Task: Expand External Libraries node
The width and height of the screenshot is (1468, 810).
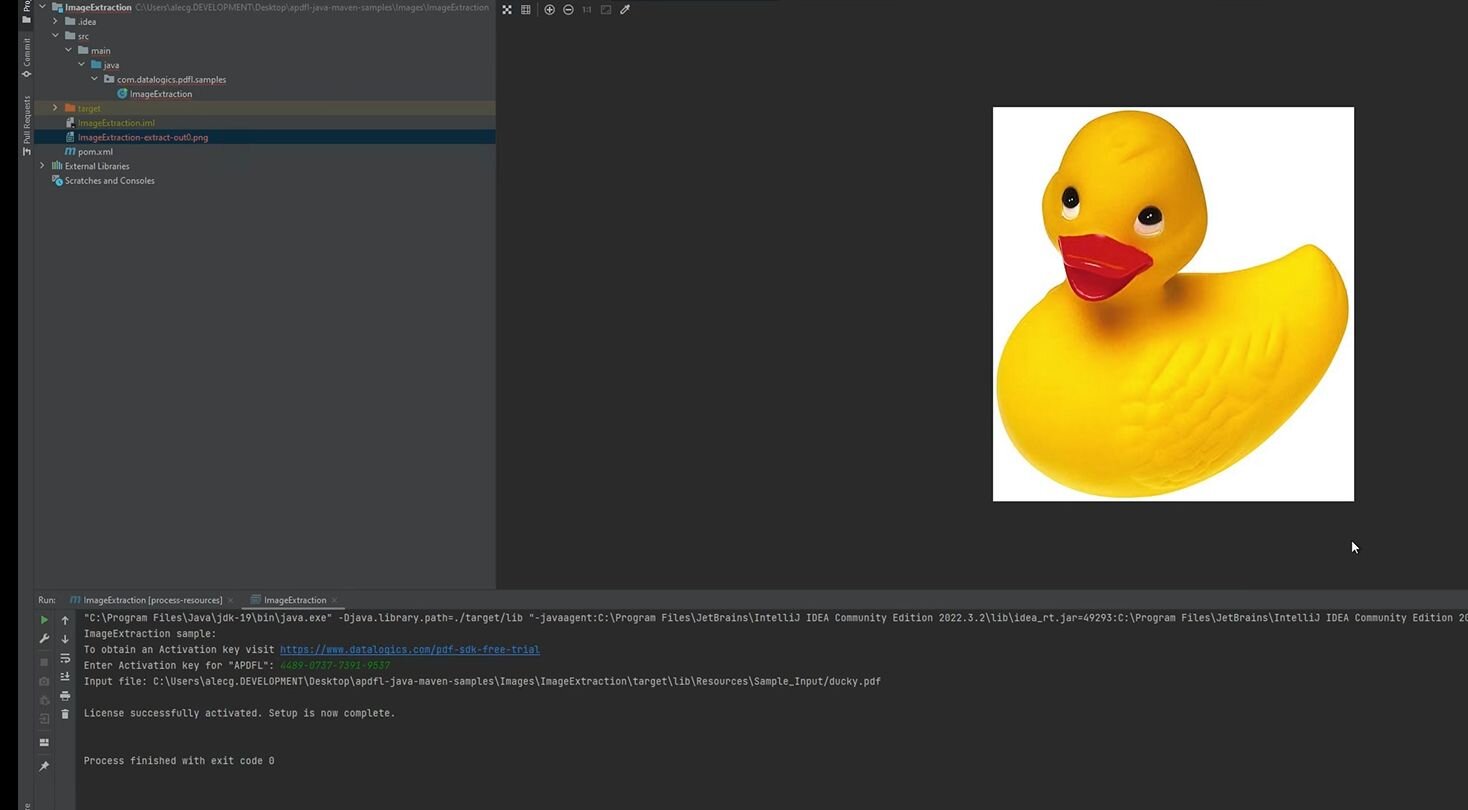Action: [x=42, y=166]
